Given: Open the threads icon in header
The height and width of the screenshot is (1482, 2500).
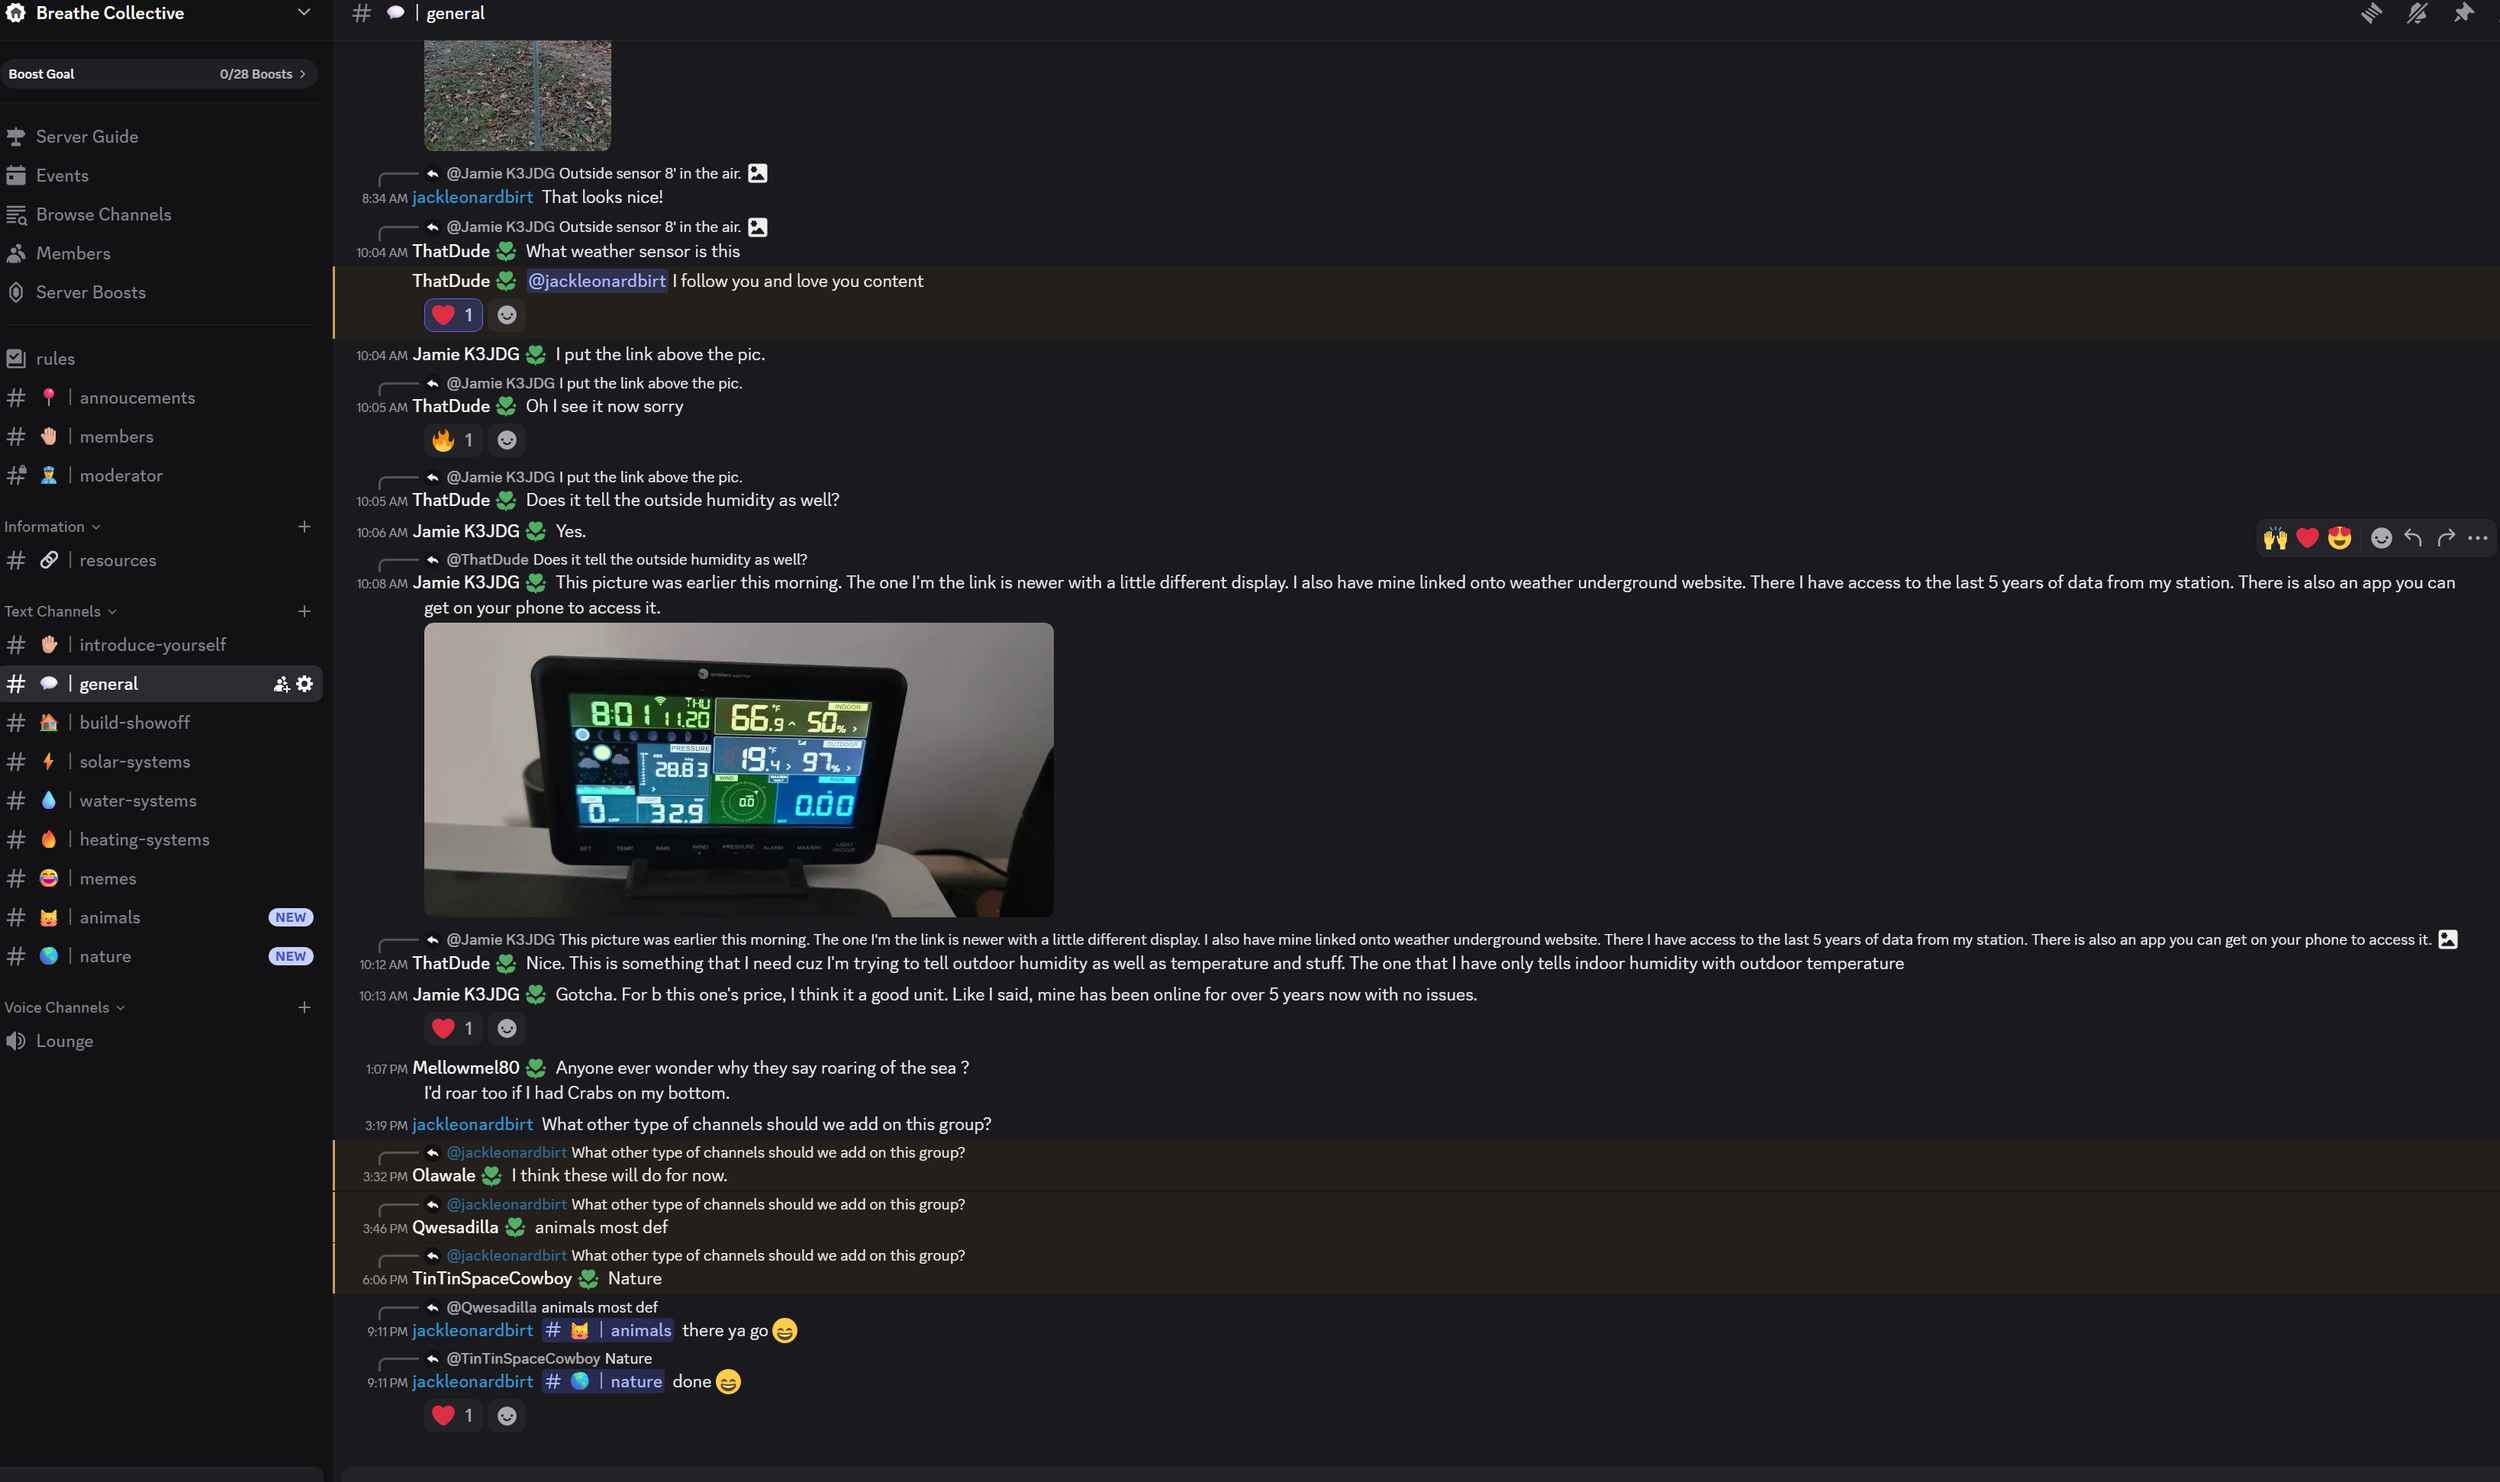Looking at the screenshot, I should (x=2371, y=13).
